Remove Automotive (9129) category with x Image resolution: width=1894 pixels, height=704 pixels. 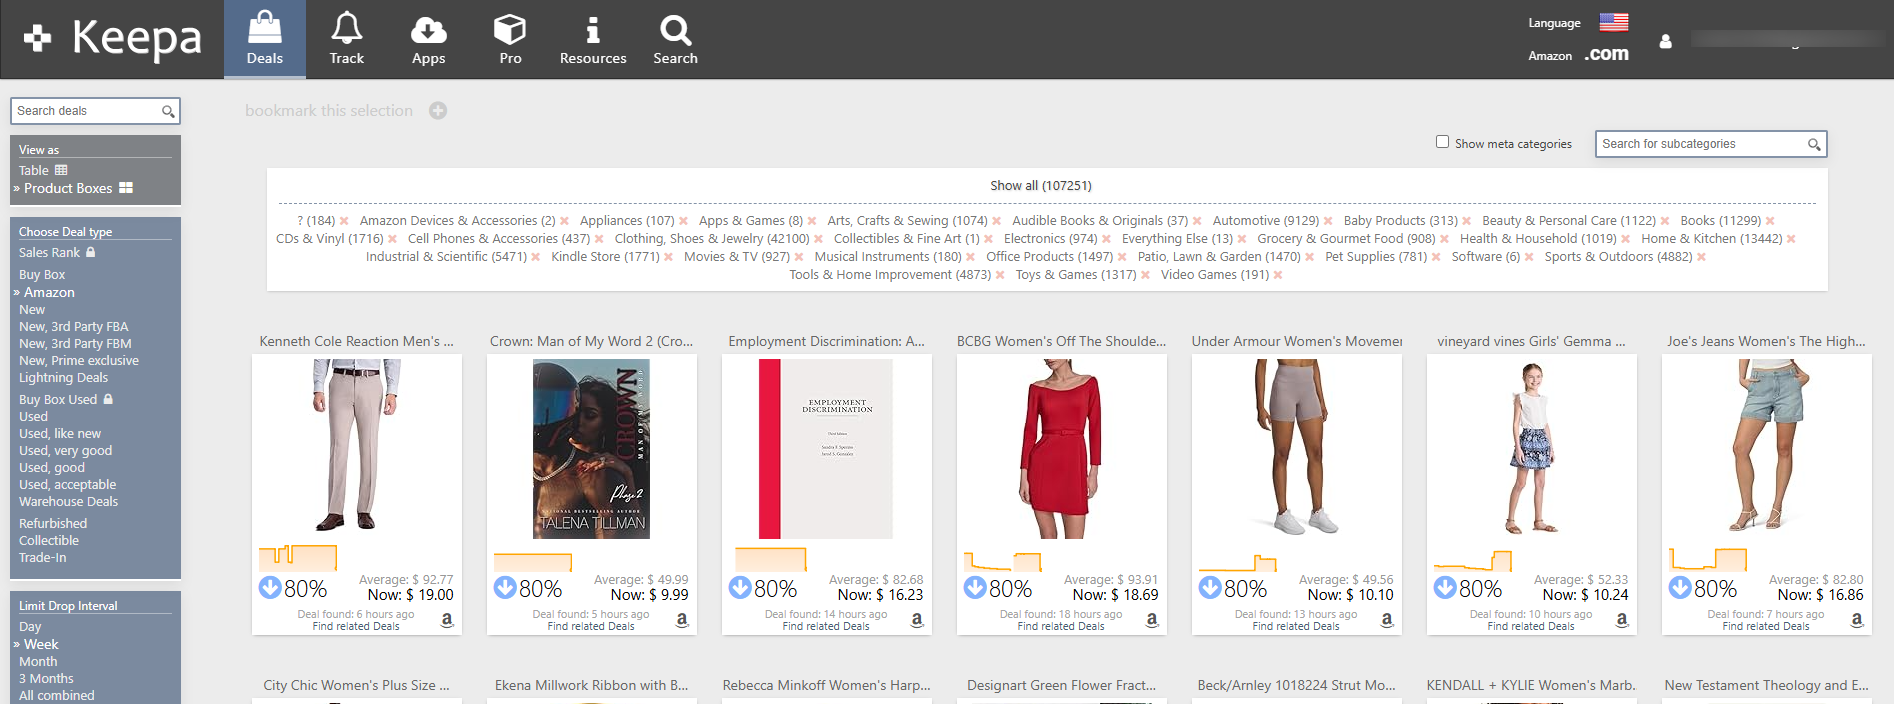[1328, 221]
